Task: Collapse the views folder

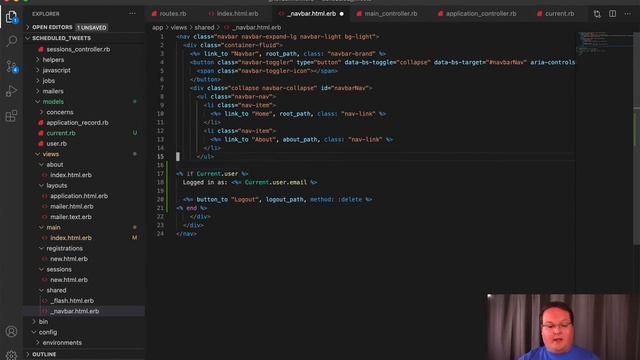Action: click(x=51, y=154)
